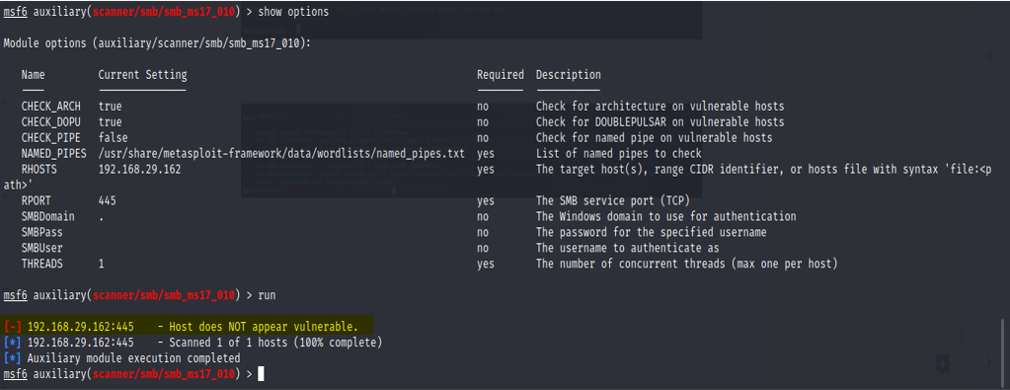Click the CHECK_ARCH option name
Screen dimensions: 1010x390
coord(50,106)
